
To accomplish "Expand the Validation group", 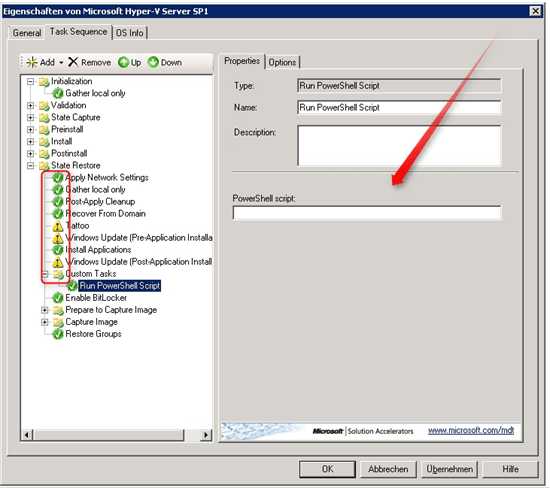I will 31,105.
